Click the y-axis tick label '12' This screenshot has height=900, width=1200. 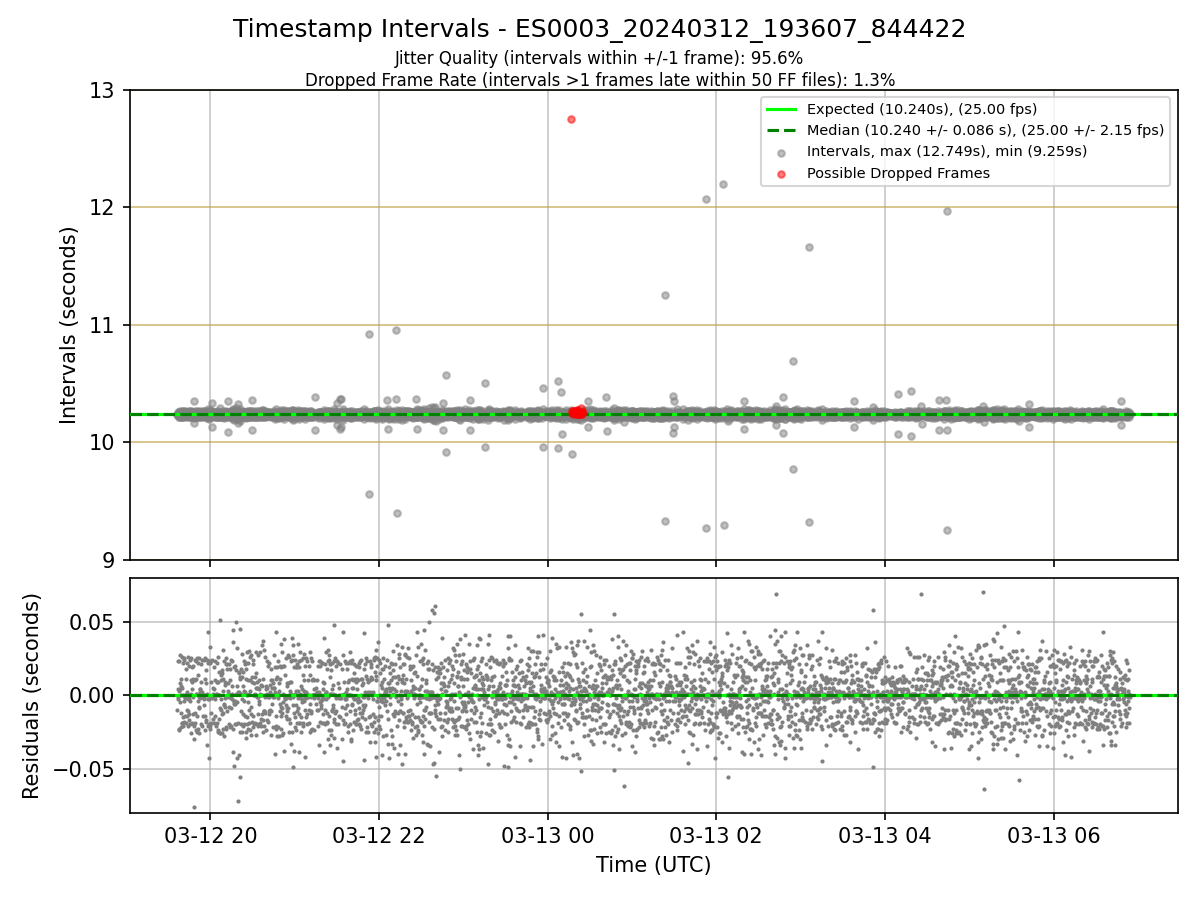pyautogui.click(x=104, y=208)
